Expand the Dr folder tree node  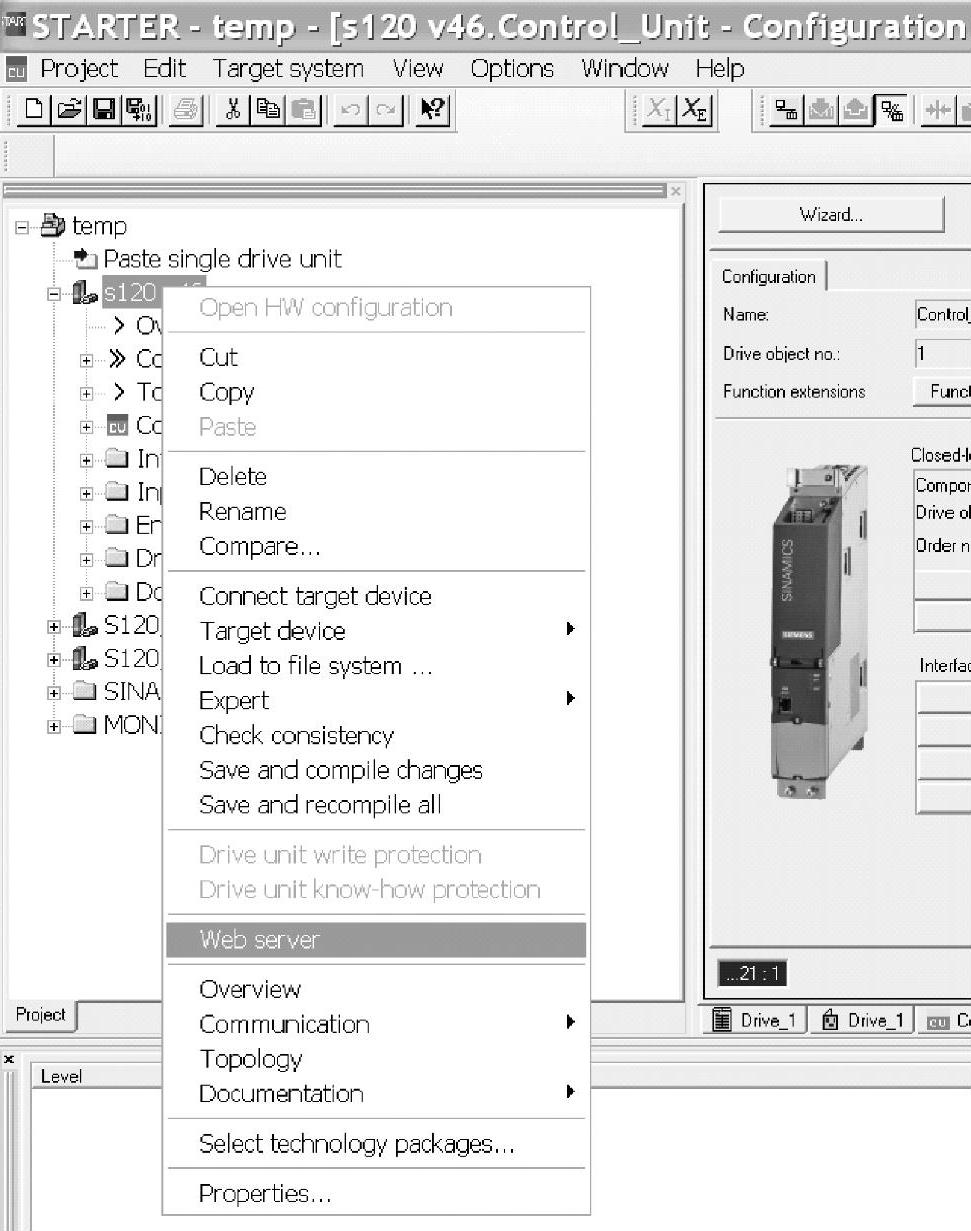click(x=87, y=558)
